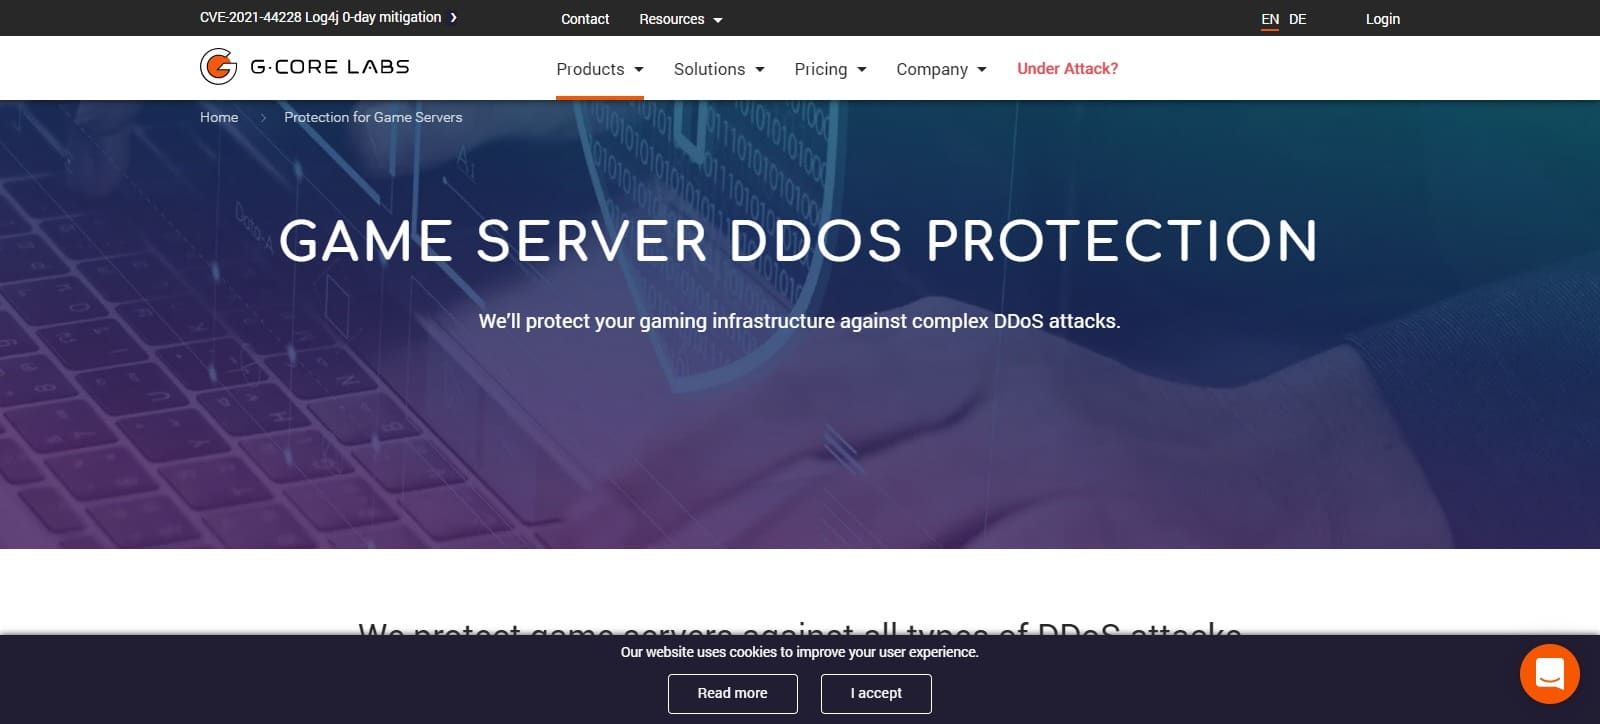Click Protection for Game Servers breadcrumb

[373, 117]
